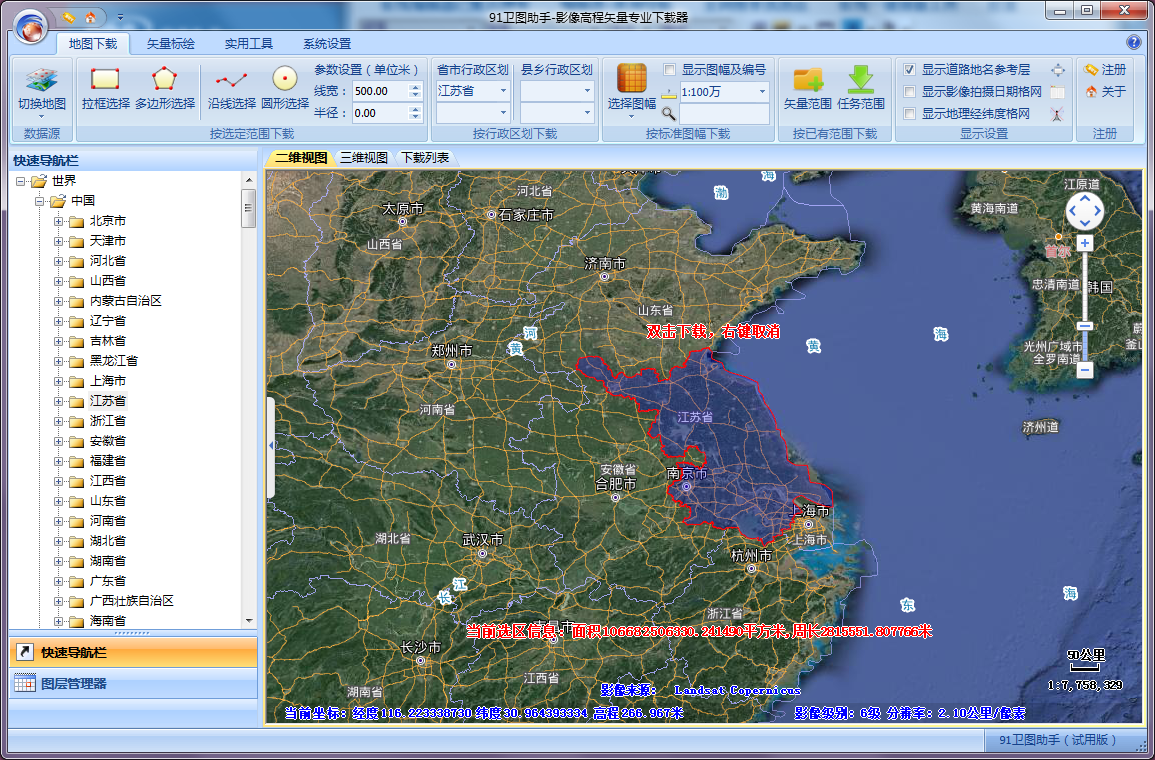1155x760 pixels.
Task: Enable 显示影像拍摄日期格网 checkbox
Action: (909, 92)
